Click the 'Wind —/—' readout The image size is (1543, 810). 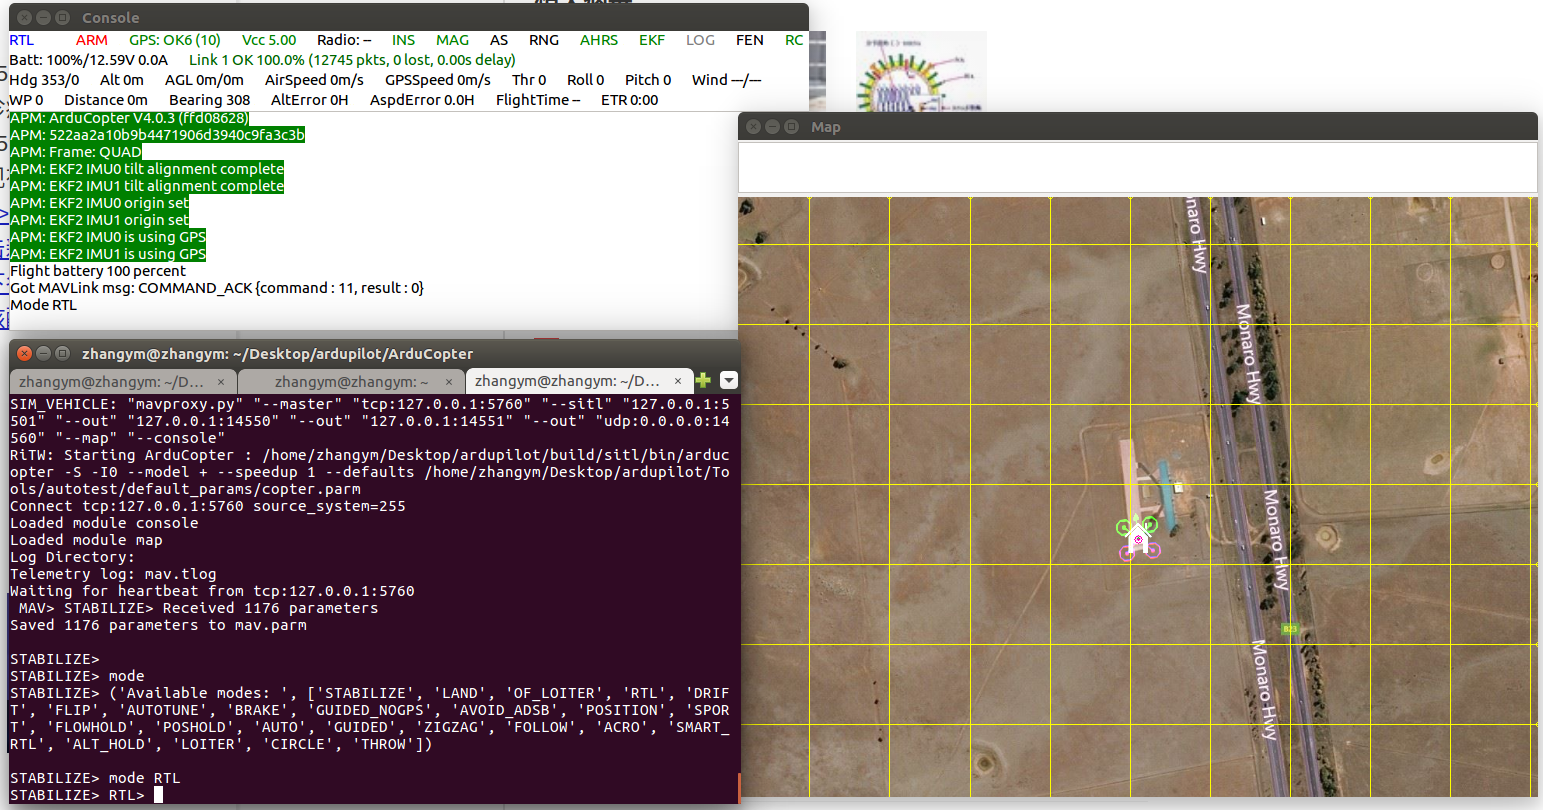point(726,80)
